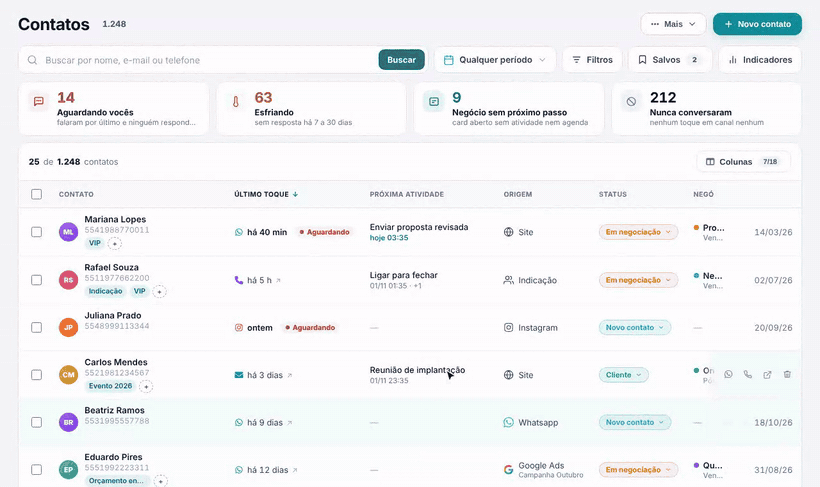Click the BR avatar of Beatriz Ramos
Image resolution: width=820 pixels, height=487 pixels.
tap(68, 422)
